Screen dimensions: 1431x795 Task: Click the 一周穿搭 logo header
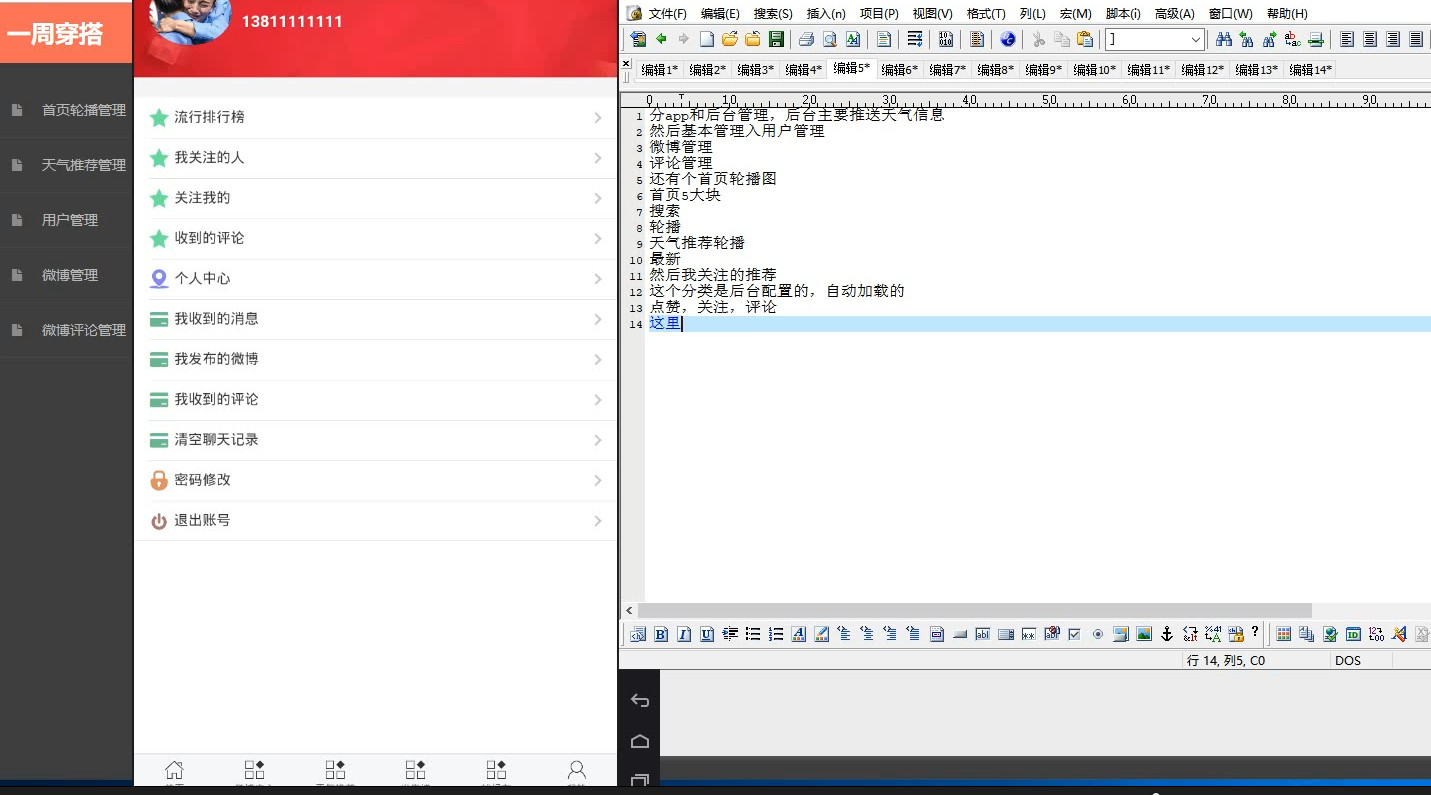coord(66,32)
